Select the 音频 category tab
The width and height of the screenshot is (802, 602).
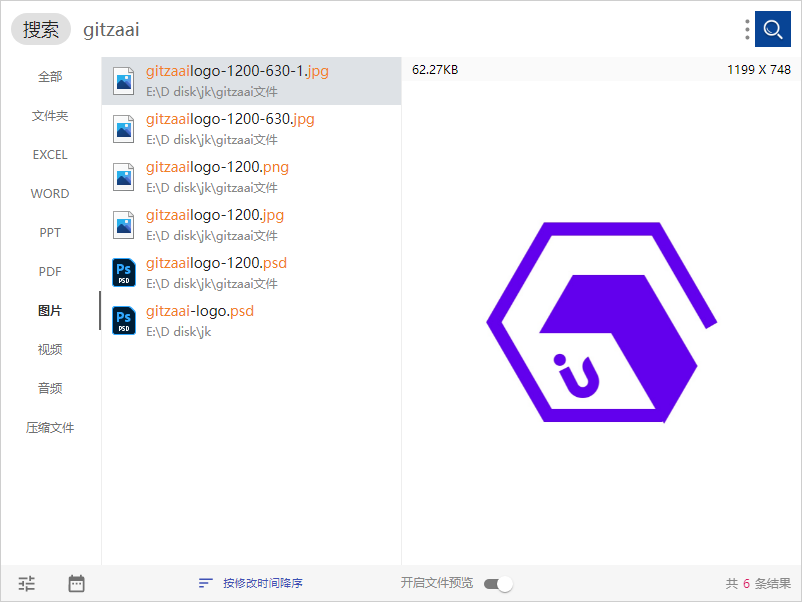pyautogui.click(x=50, y=388)
